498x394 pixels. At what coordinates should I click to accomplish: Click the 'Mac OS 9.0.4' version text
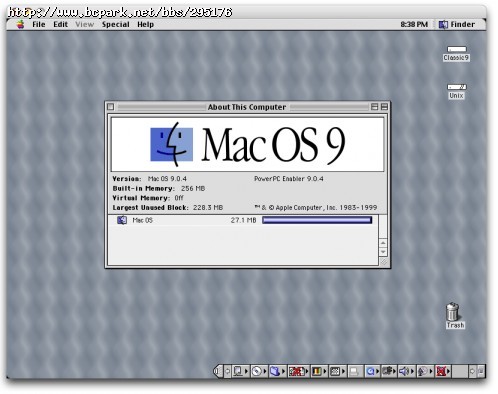[167, 179]
